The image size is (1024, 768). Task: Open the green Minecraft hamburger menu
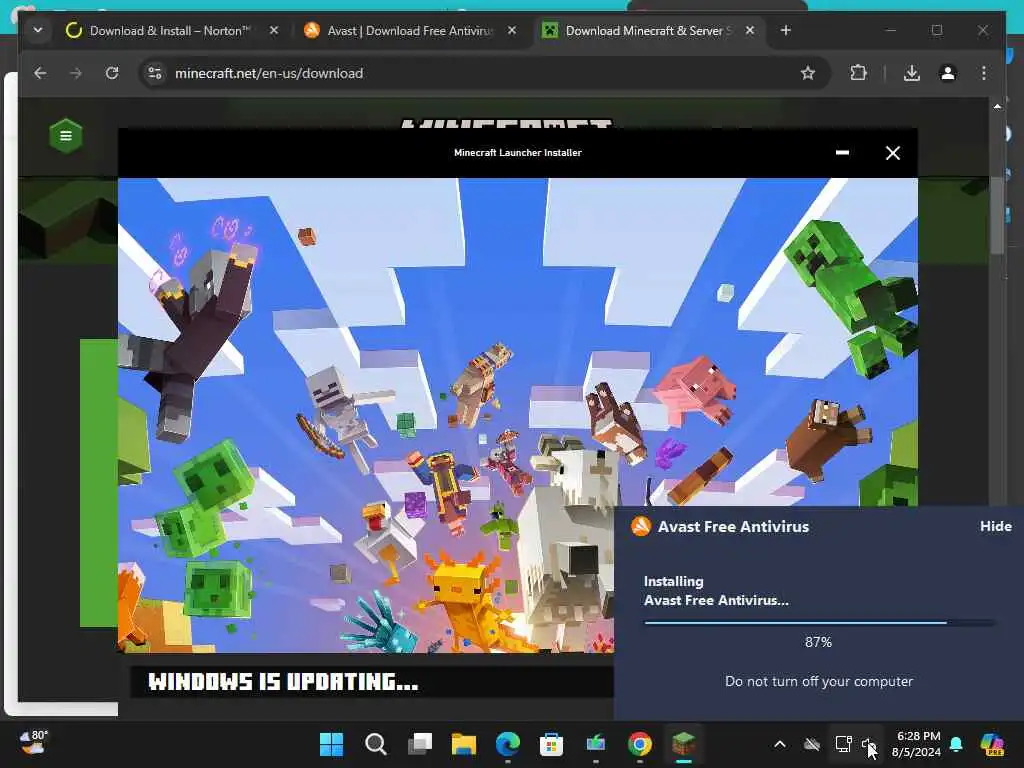tap(66, 136)
